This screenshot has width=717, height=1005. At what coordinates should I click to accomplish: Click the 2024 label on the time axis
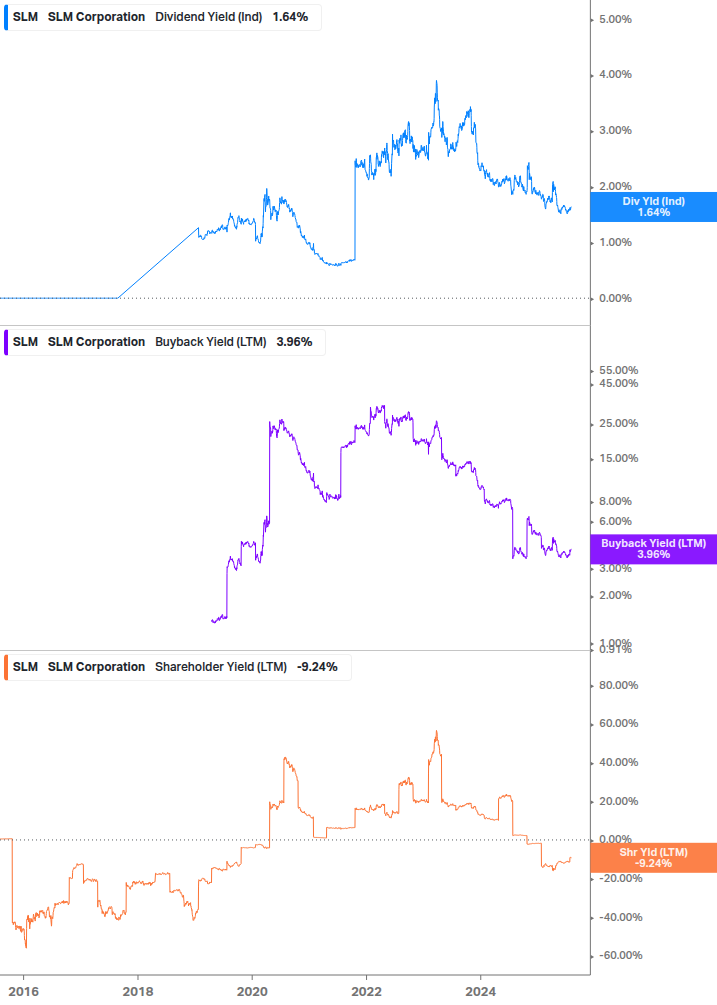(481, 992)
